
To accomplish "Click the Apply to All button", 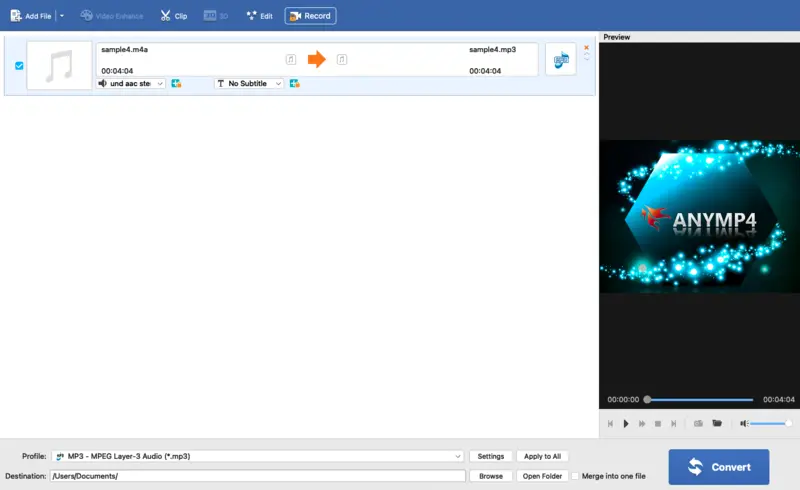I will click(542, 456).
